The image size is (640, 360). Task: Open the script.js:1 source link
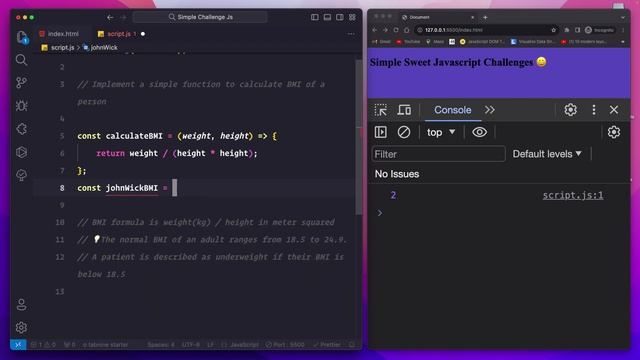click(x=573, y=195)
